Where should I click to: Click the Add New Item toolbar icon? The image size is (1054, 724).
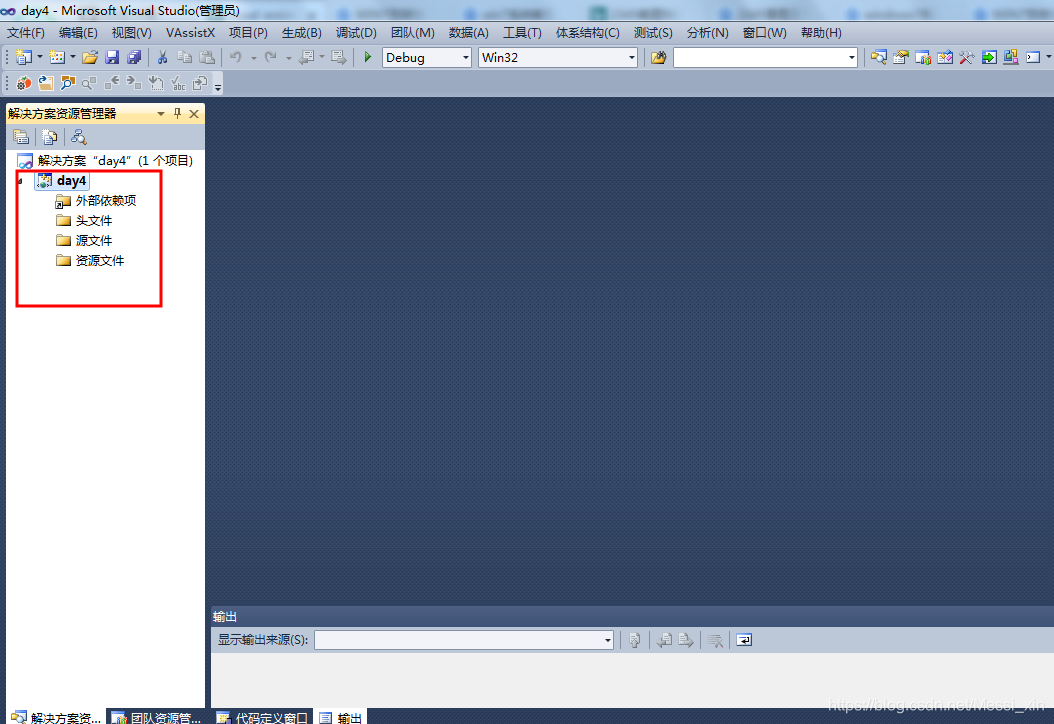pos(56,57)
